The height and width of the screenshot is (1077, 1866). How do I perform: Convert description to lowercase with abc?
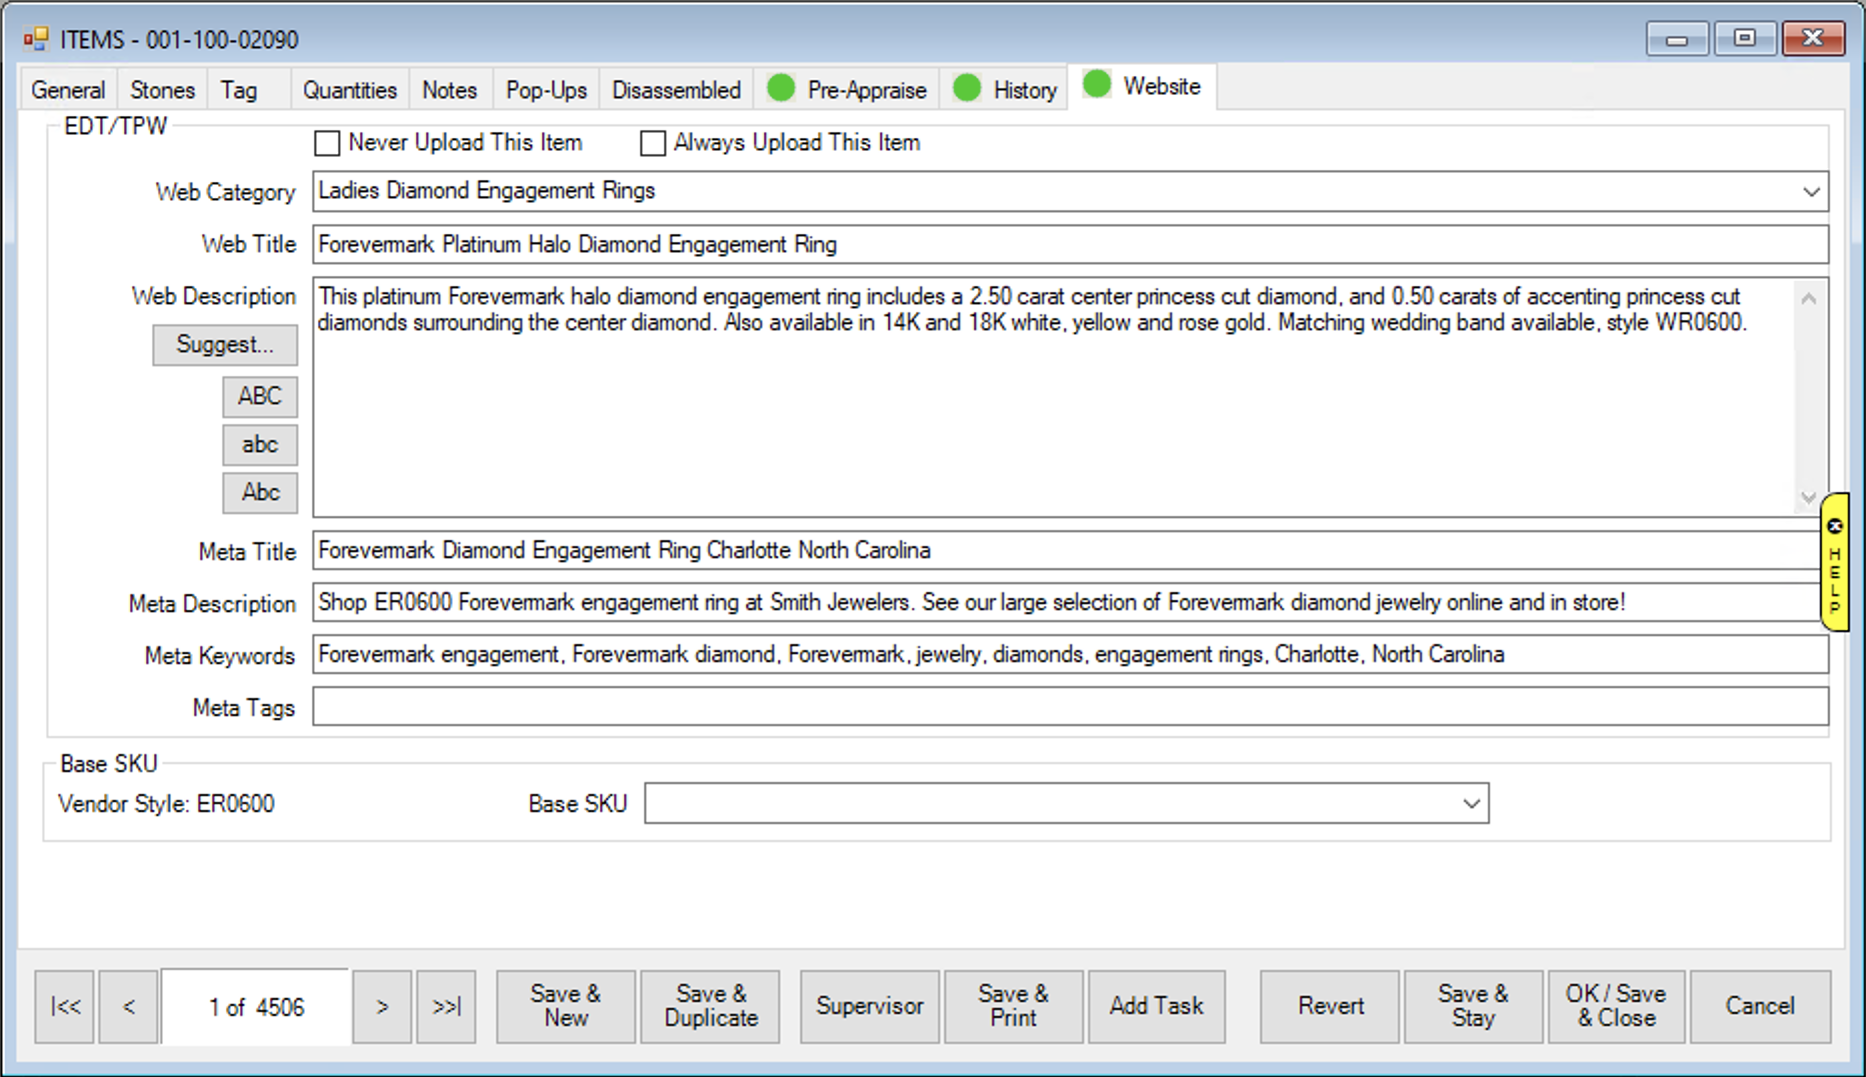coord(260,444)
